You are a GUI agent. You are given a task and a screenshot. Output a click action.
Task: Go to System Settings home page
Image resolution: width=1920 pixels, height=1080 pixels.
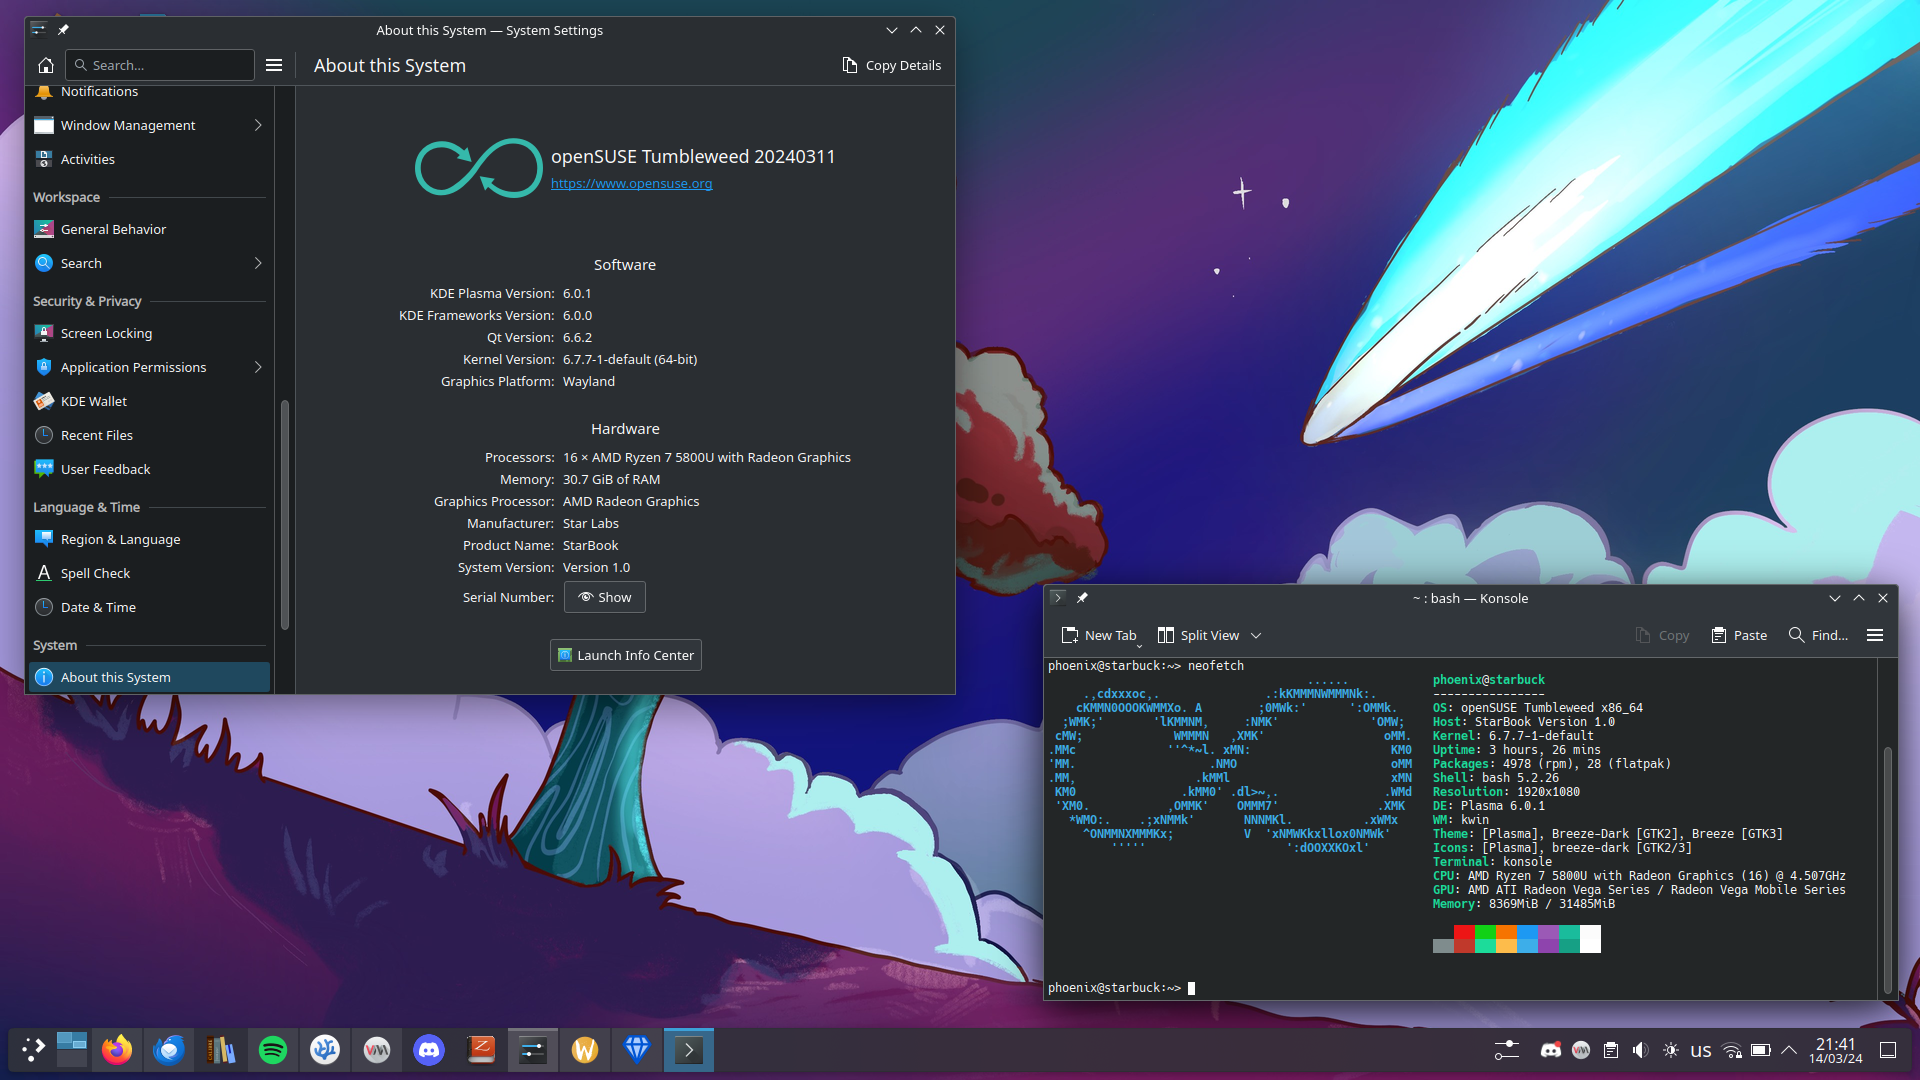tap(46, 65)
